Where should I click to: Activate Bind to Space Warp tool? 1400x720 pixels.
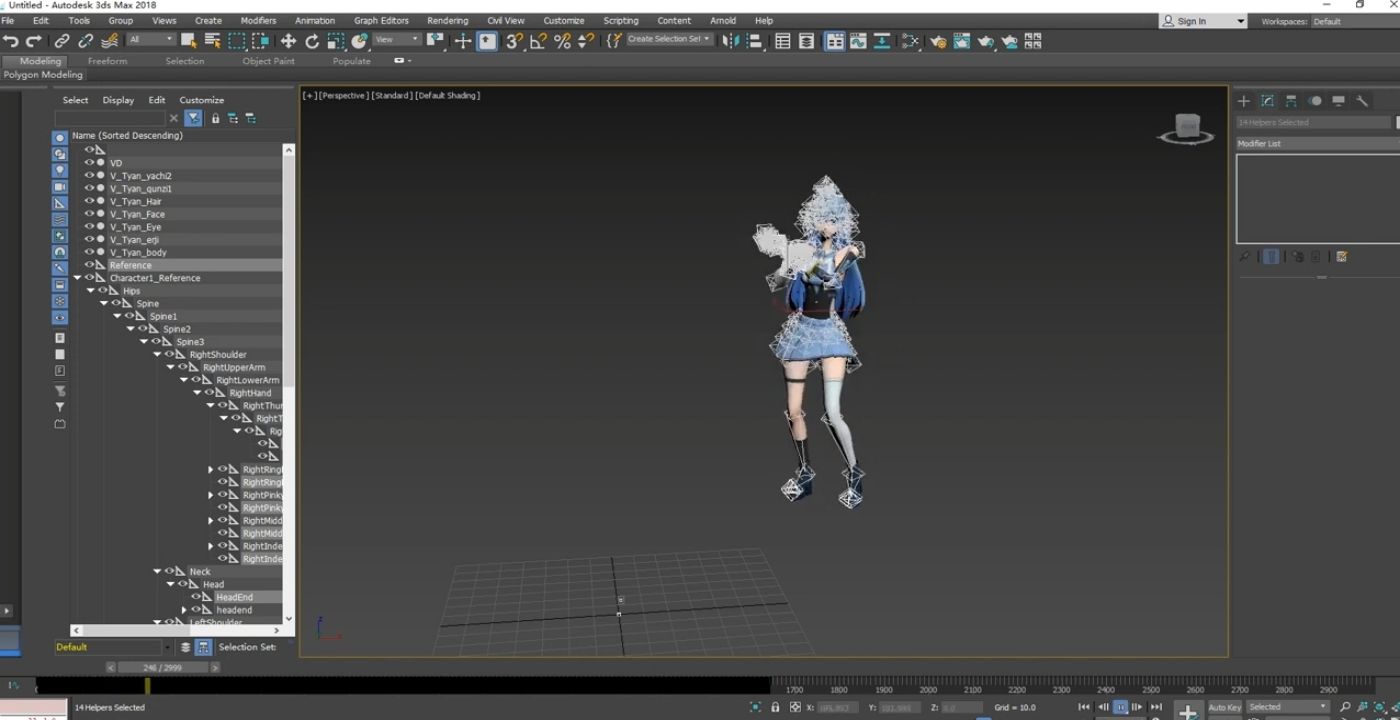pyautogui.click(x=109, y=41)
